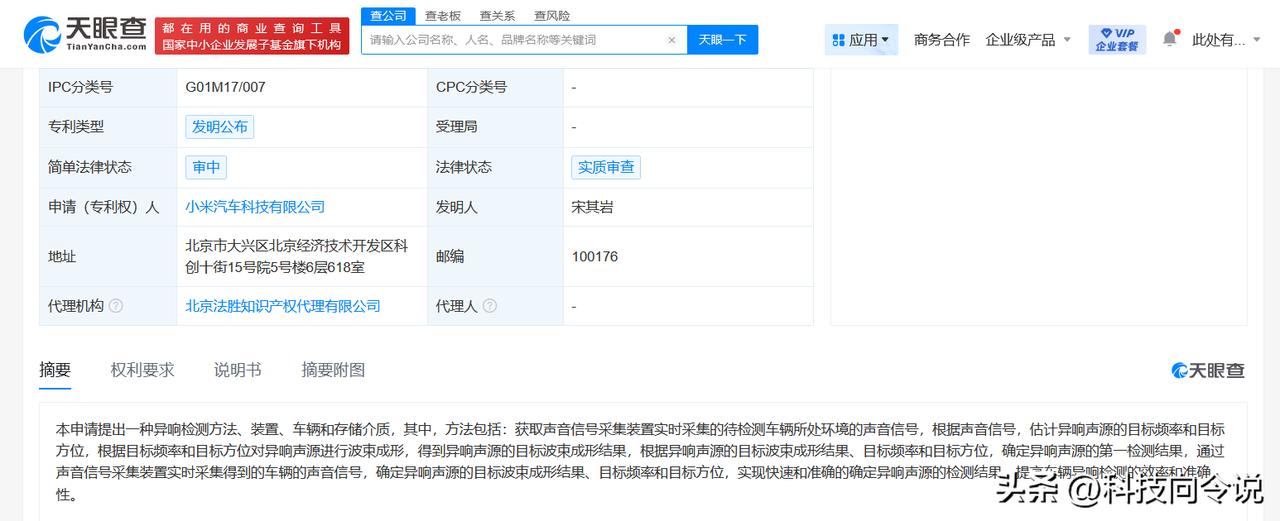1280x521 pixels.
Task: Select the 权利要求 tab
Action: click(x=142, y=370)
